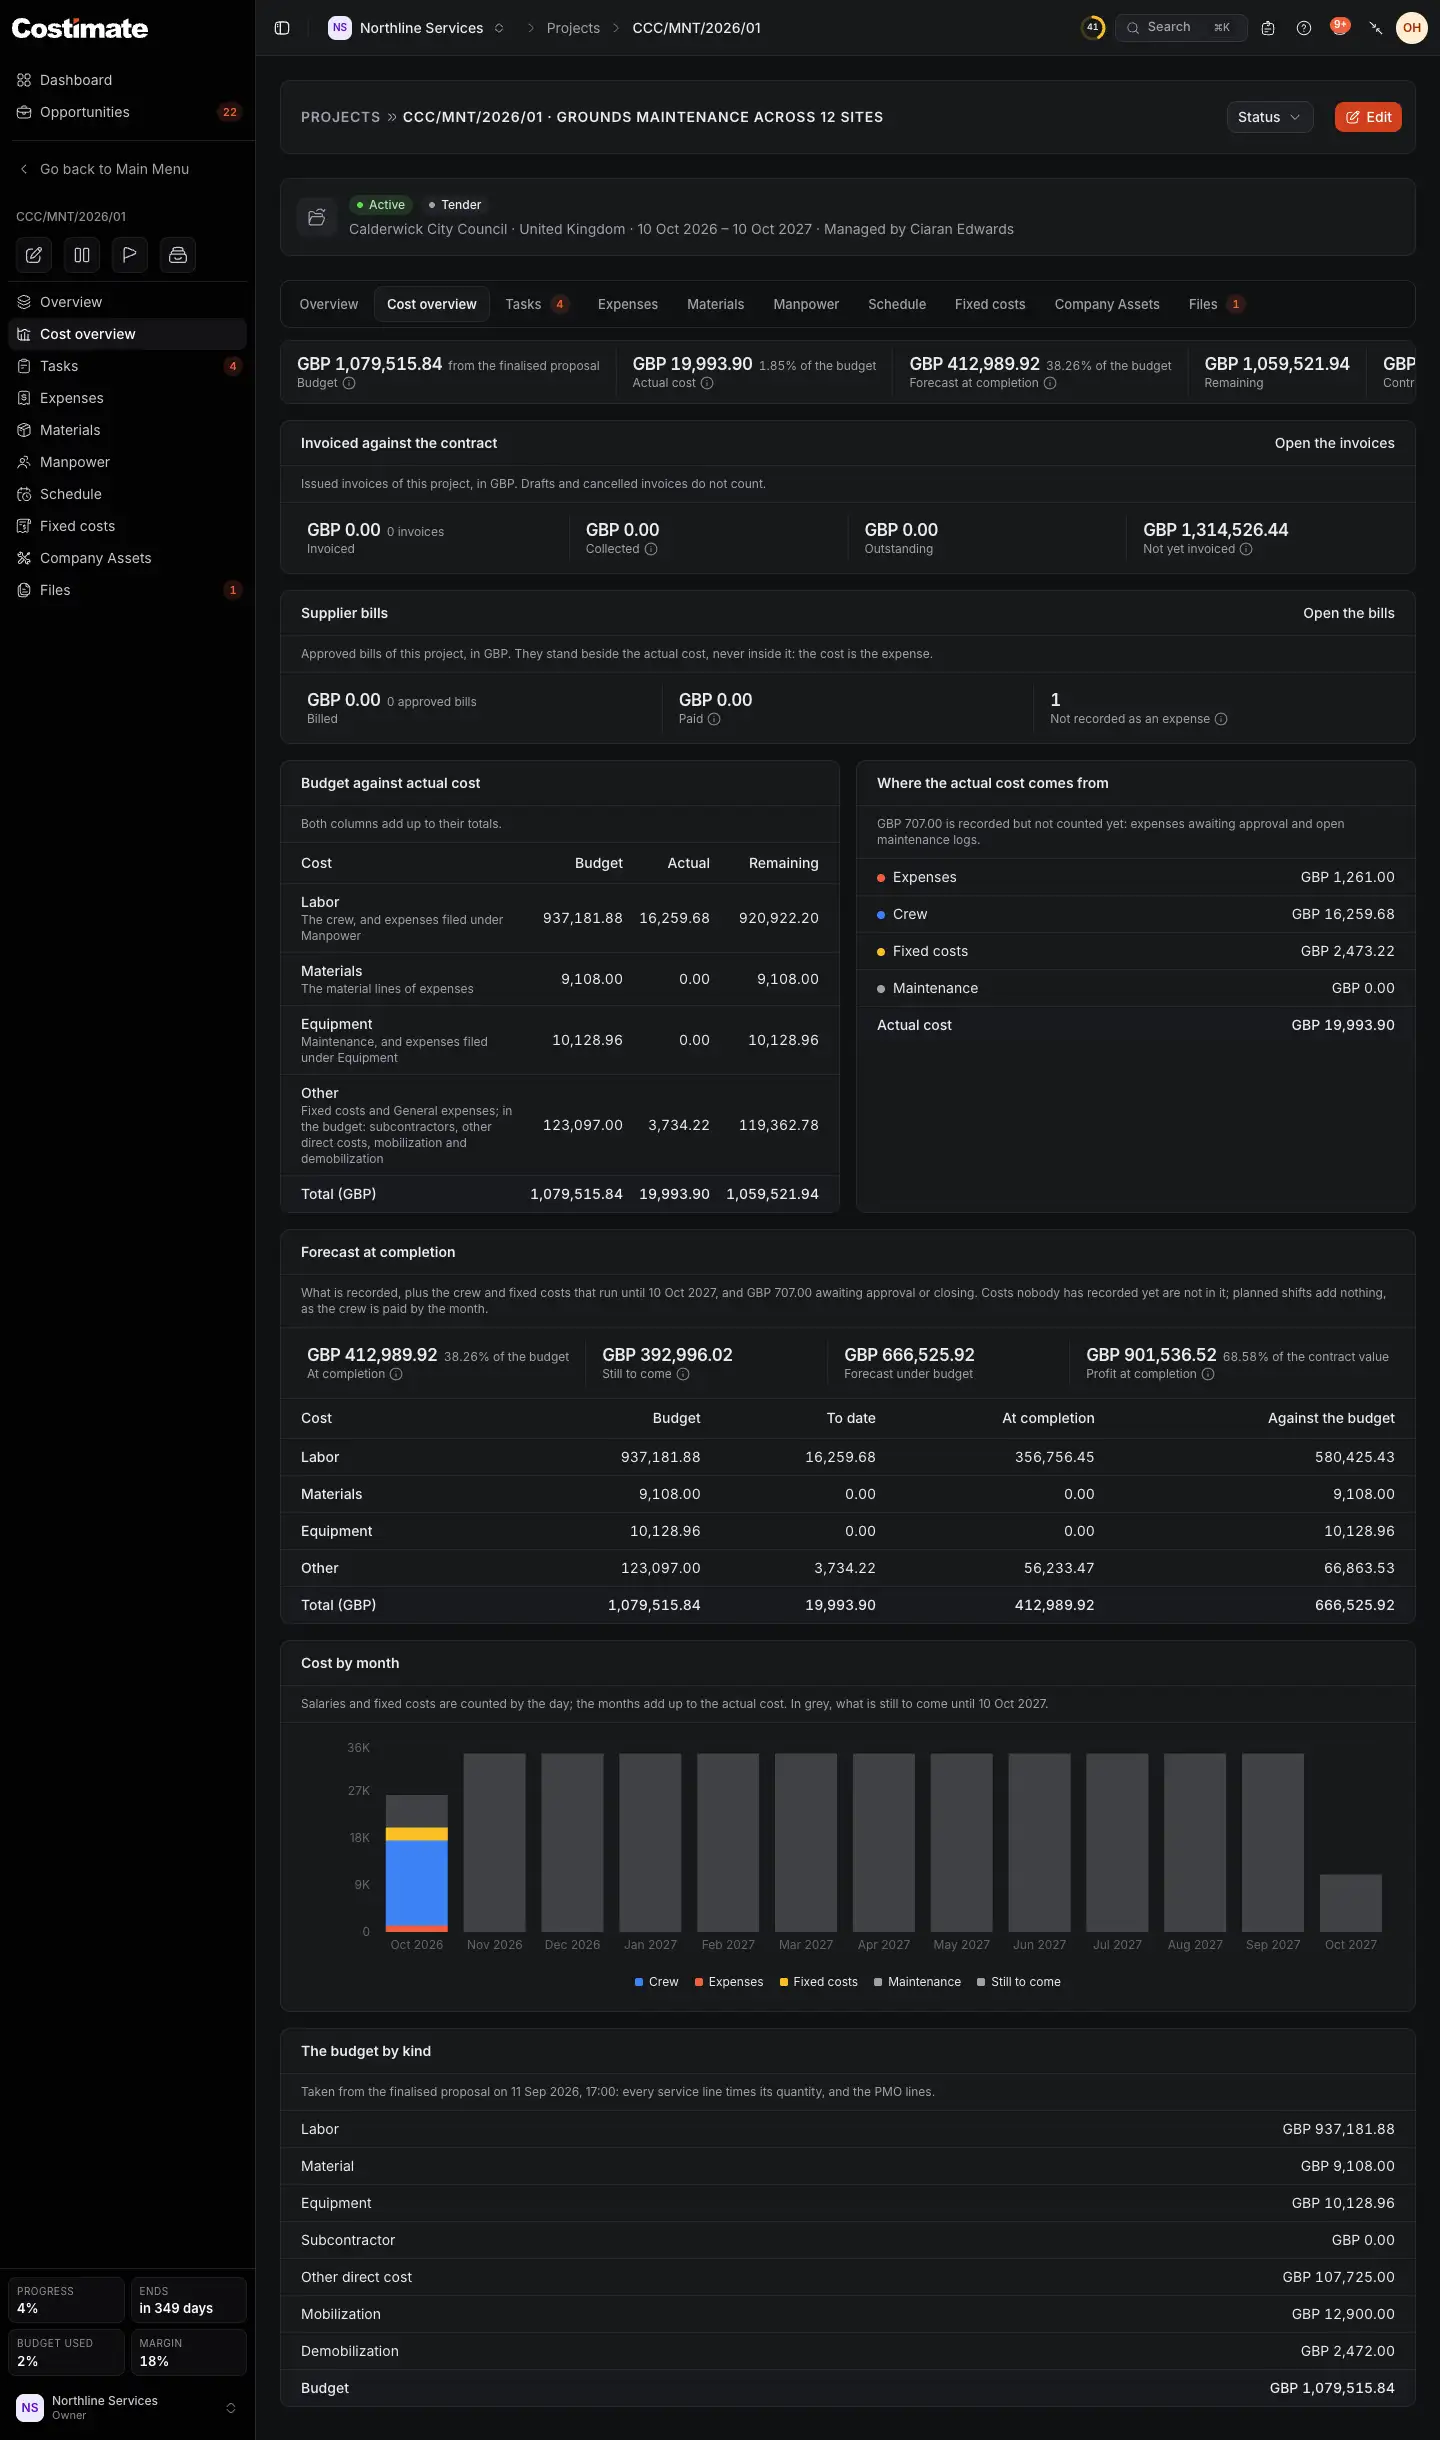
Task: Click the Search field in top bar
Action: point(1181,28)
